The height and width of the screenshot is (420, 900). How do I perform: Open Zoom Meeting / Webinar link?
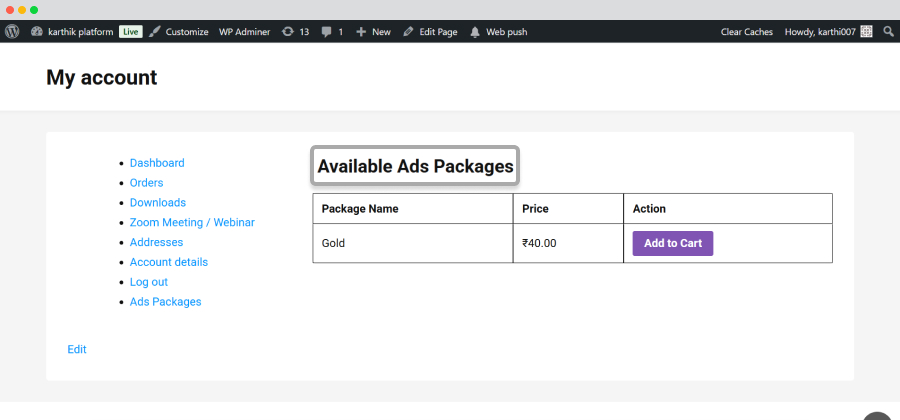pyautogui.click(x=192, y=222)
